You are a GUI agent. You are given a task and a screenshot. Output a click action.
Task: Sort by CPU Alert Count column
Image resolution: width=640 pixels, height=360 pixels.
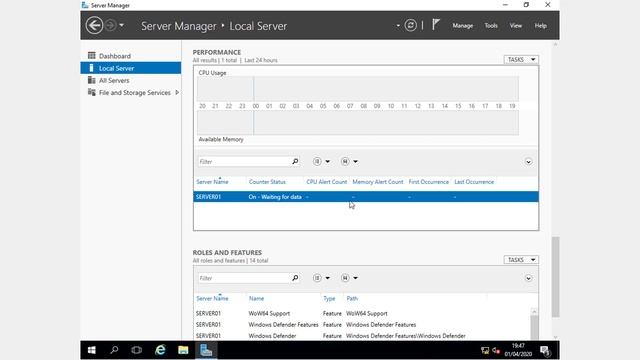[x=327, y=182]
